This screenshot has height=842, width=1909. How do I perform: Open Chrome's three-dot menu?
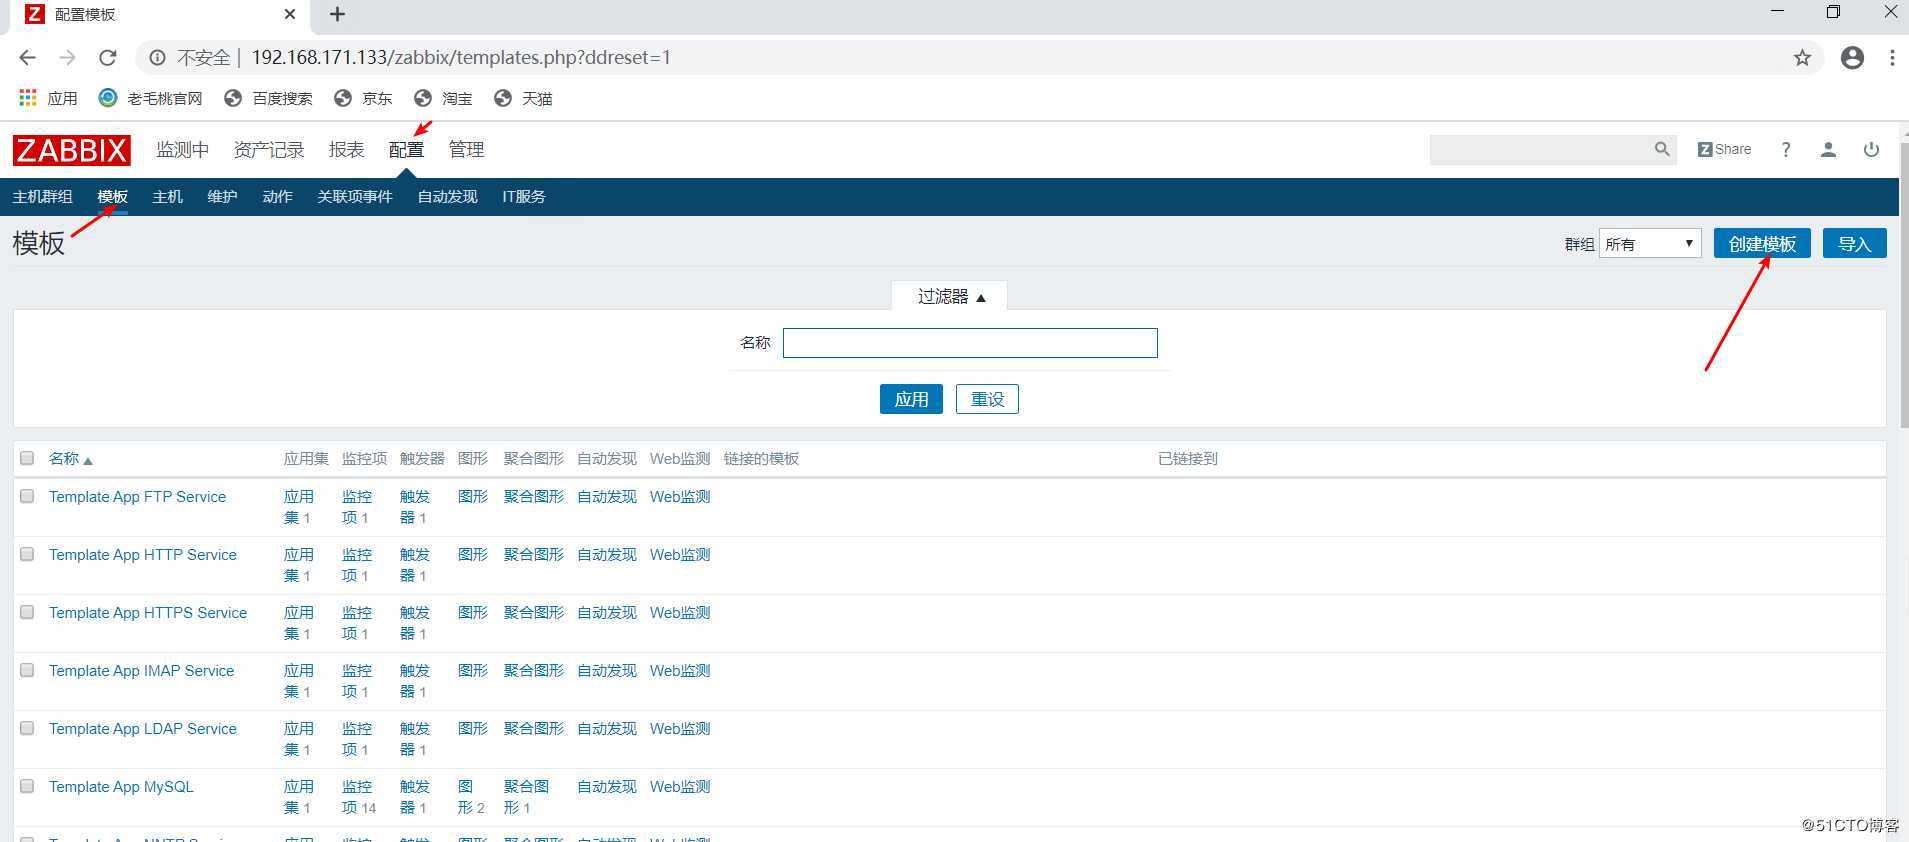pyautogui.click(x=1892, y=58)
